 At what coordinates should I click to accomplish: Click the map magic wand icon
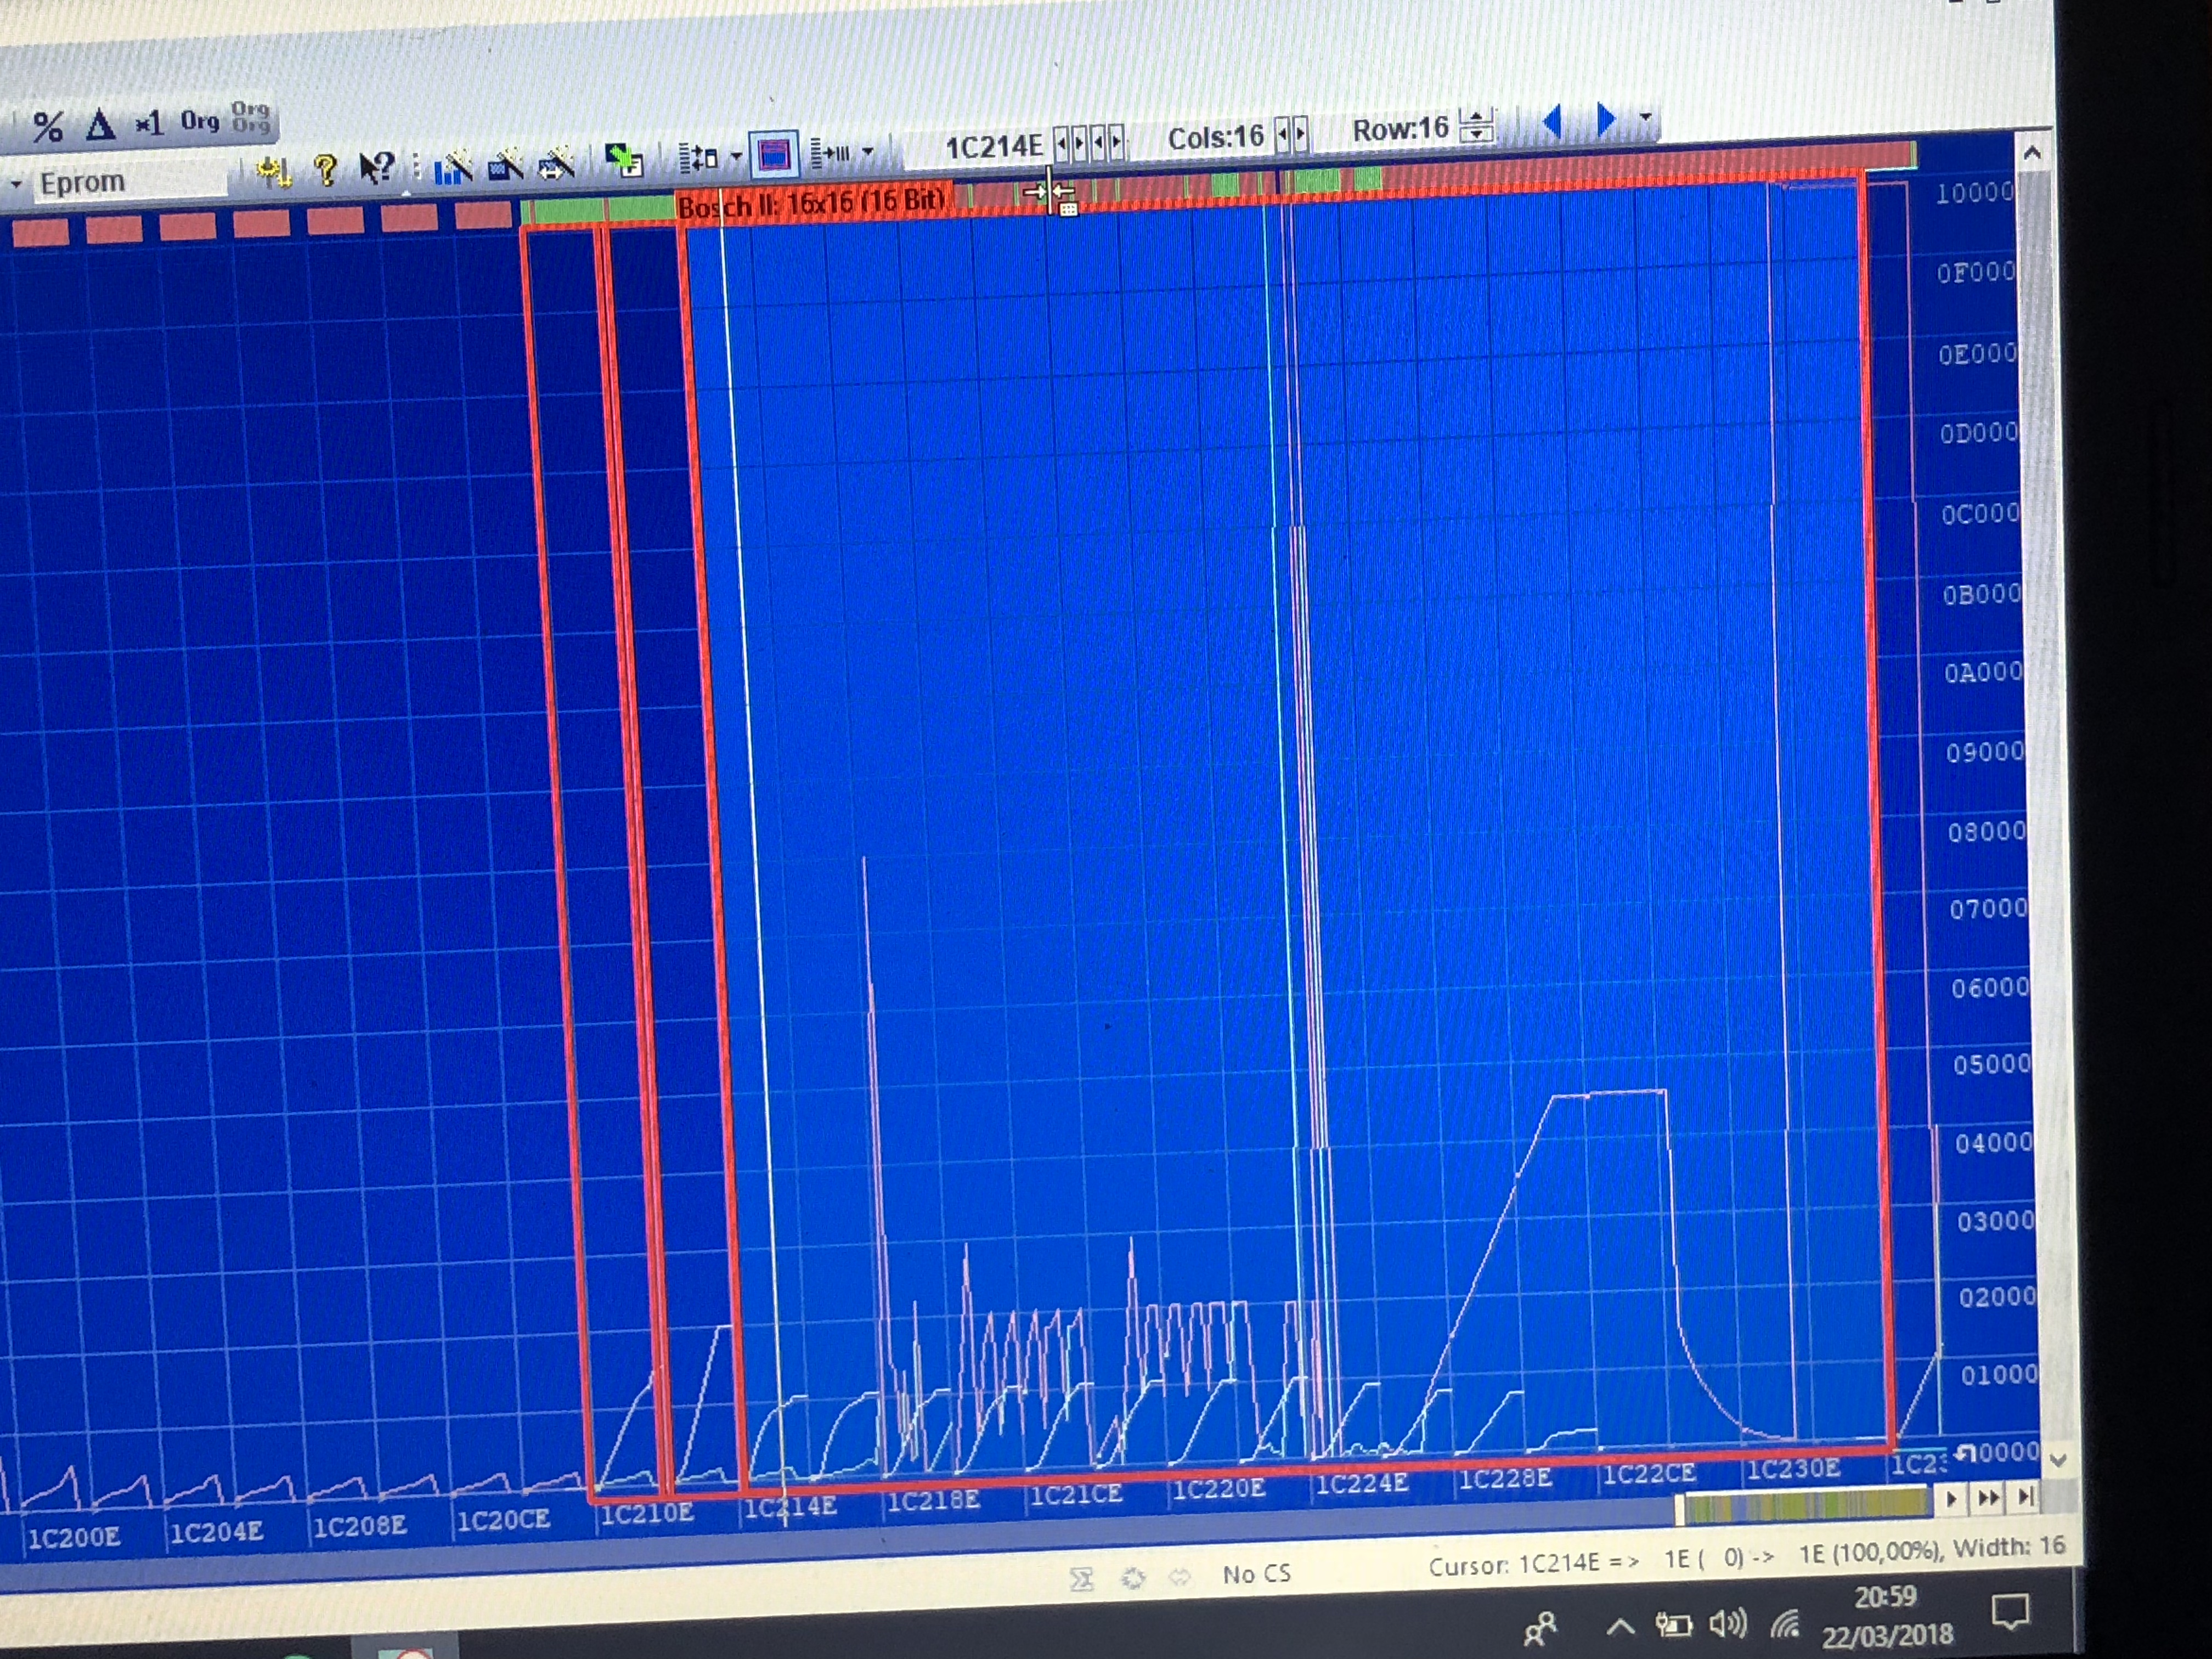coord(505,164)
